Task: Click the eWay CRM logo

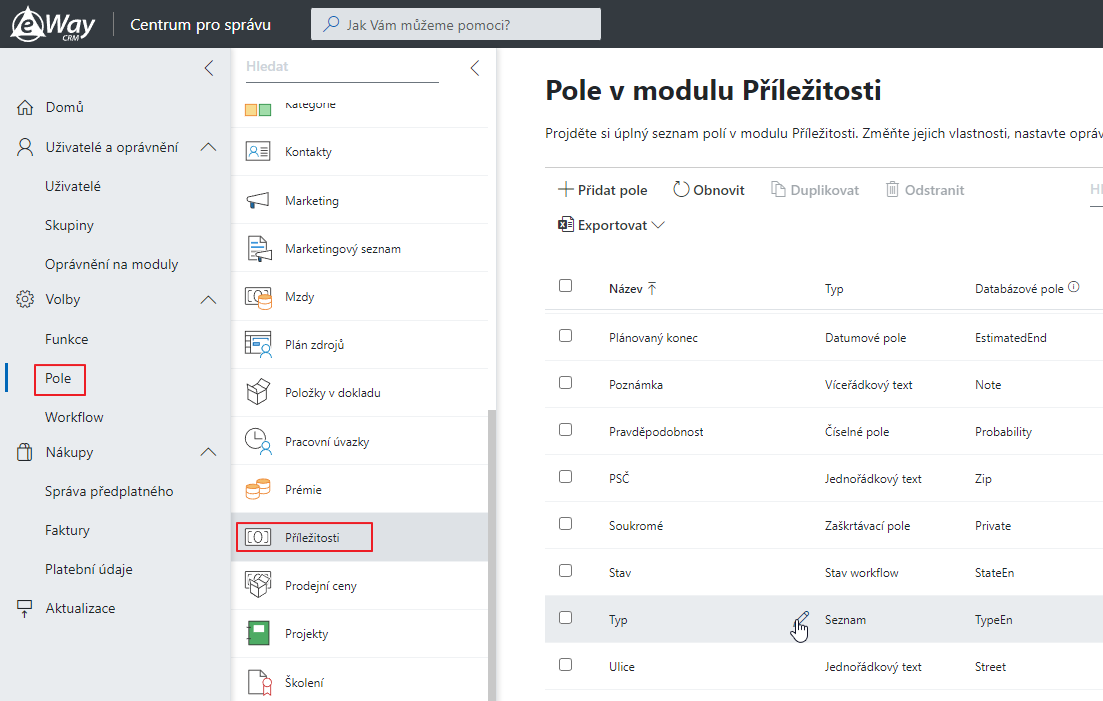Action: click(x=53, y=24)
